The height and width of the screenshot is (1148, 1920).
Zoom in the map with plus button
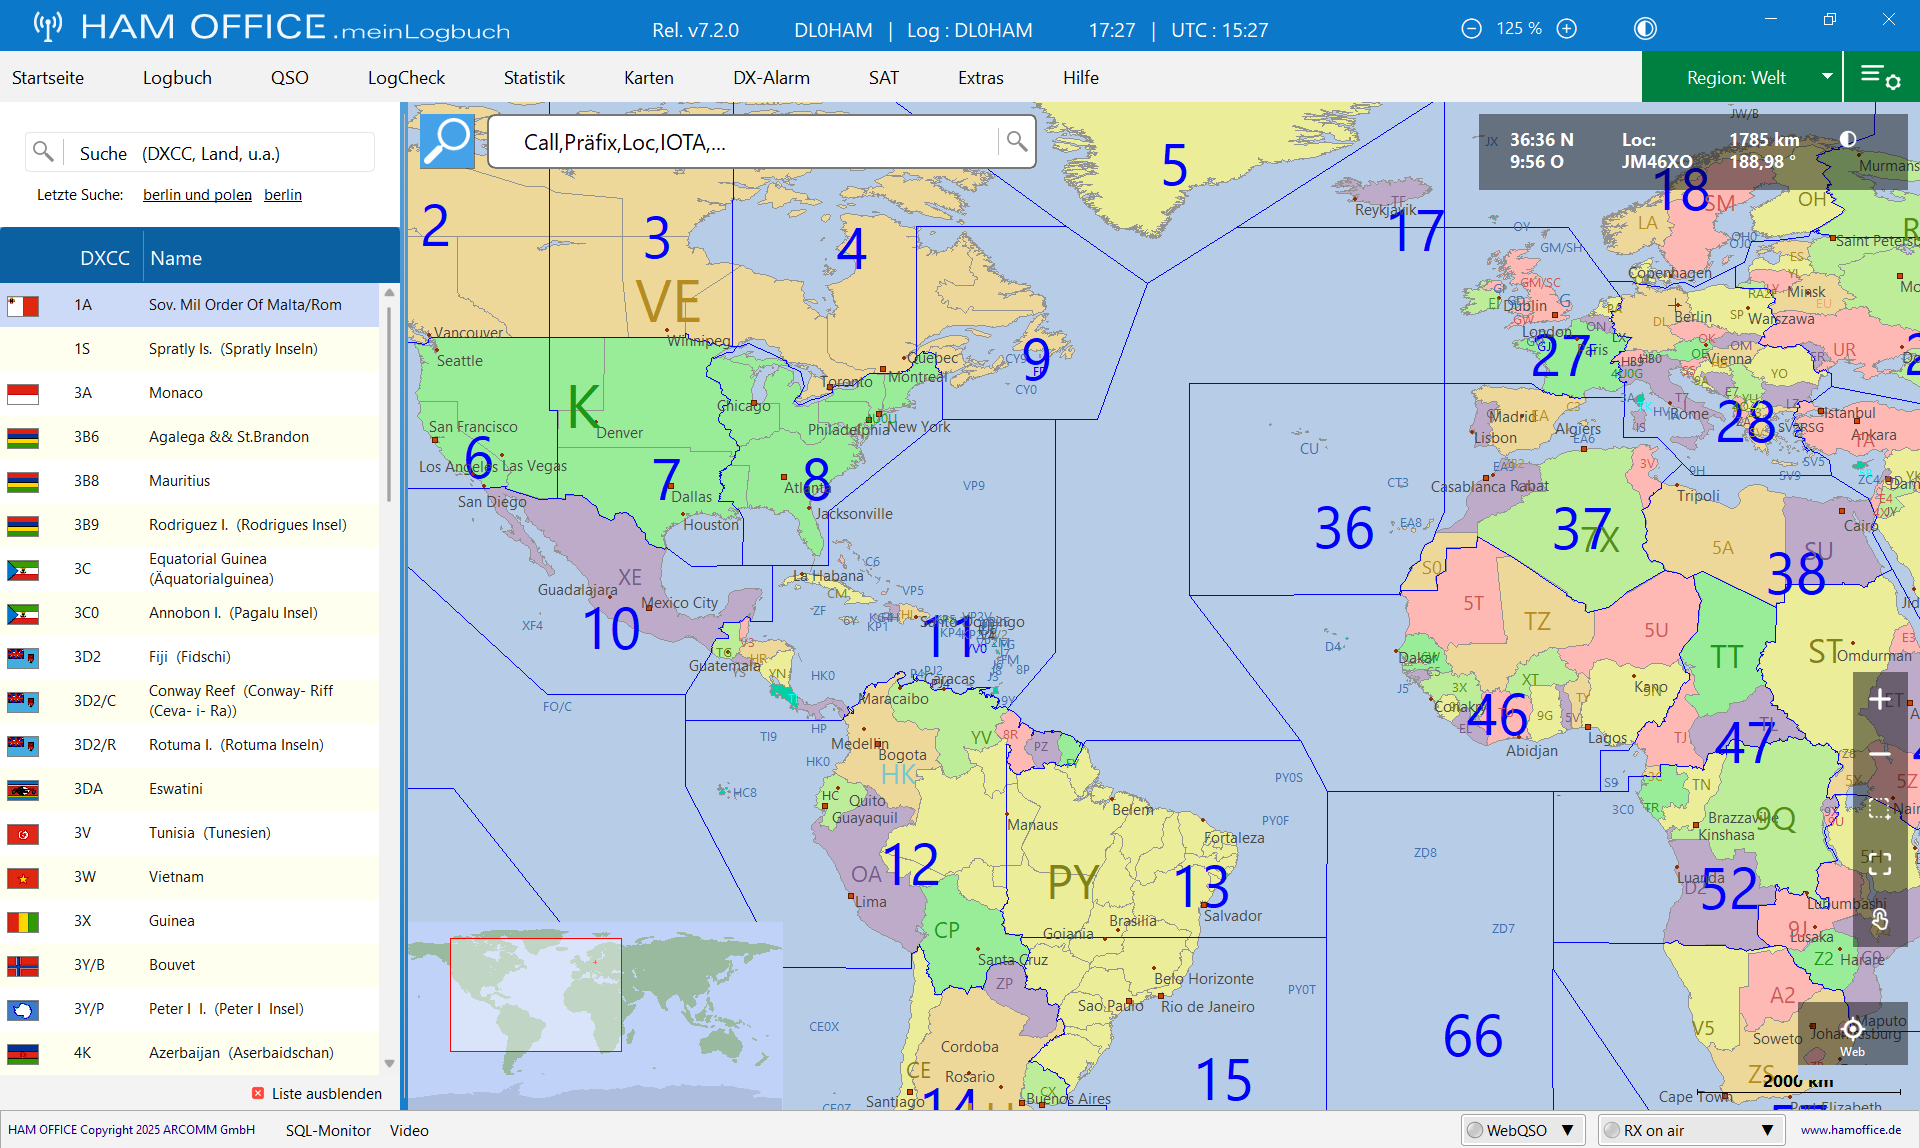pyautogui.click(x=1880, y=699)
